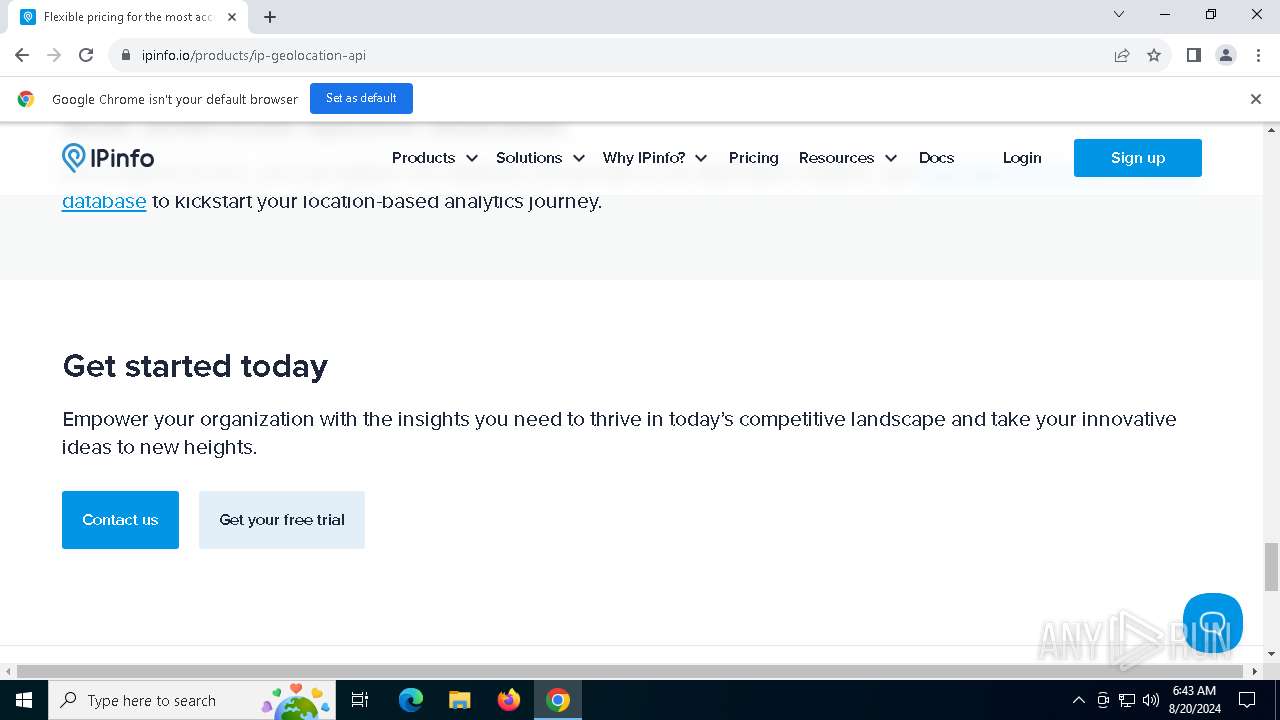Screen dimensions: 1280x720
Task: Open tab search chevron
Action: (1119, 14)
